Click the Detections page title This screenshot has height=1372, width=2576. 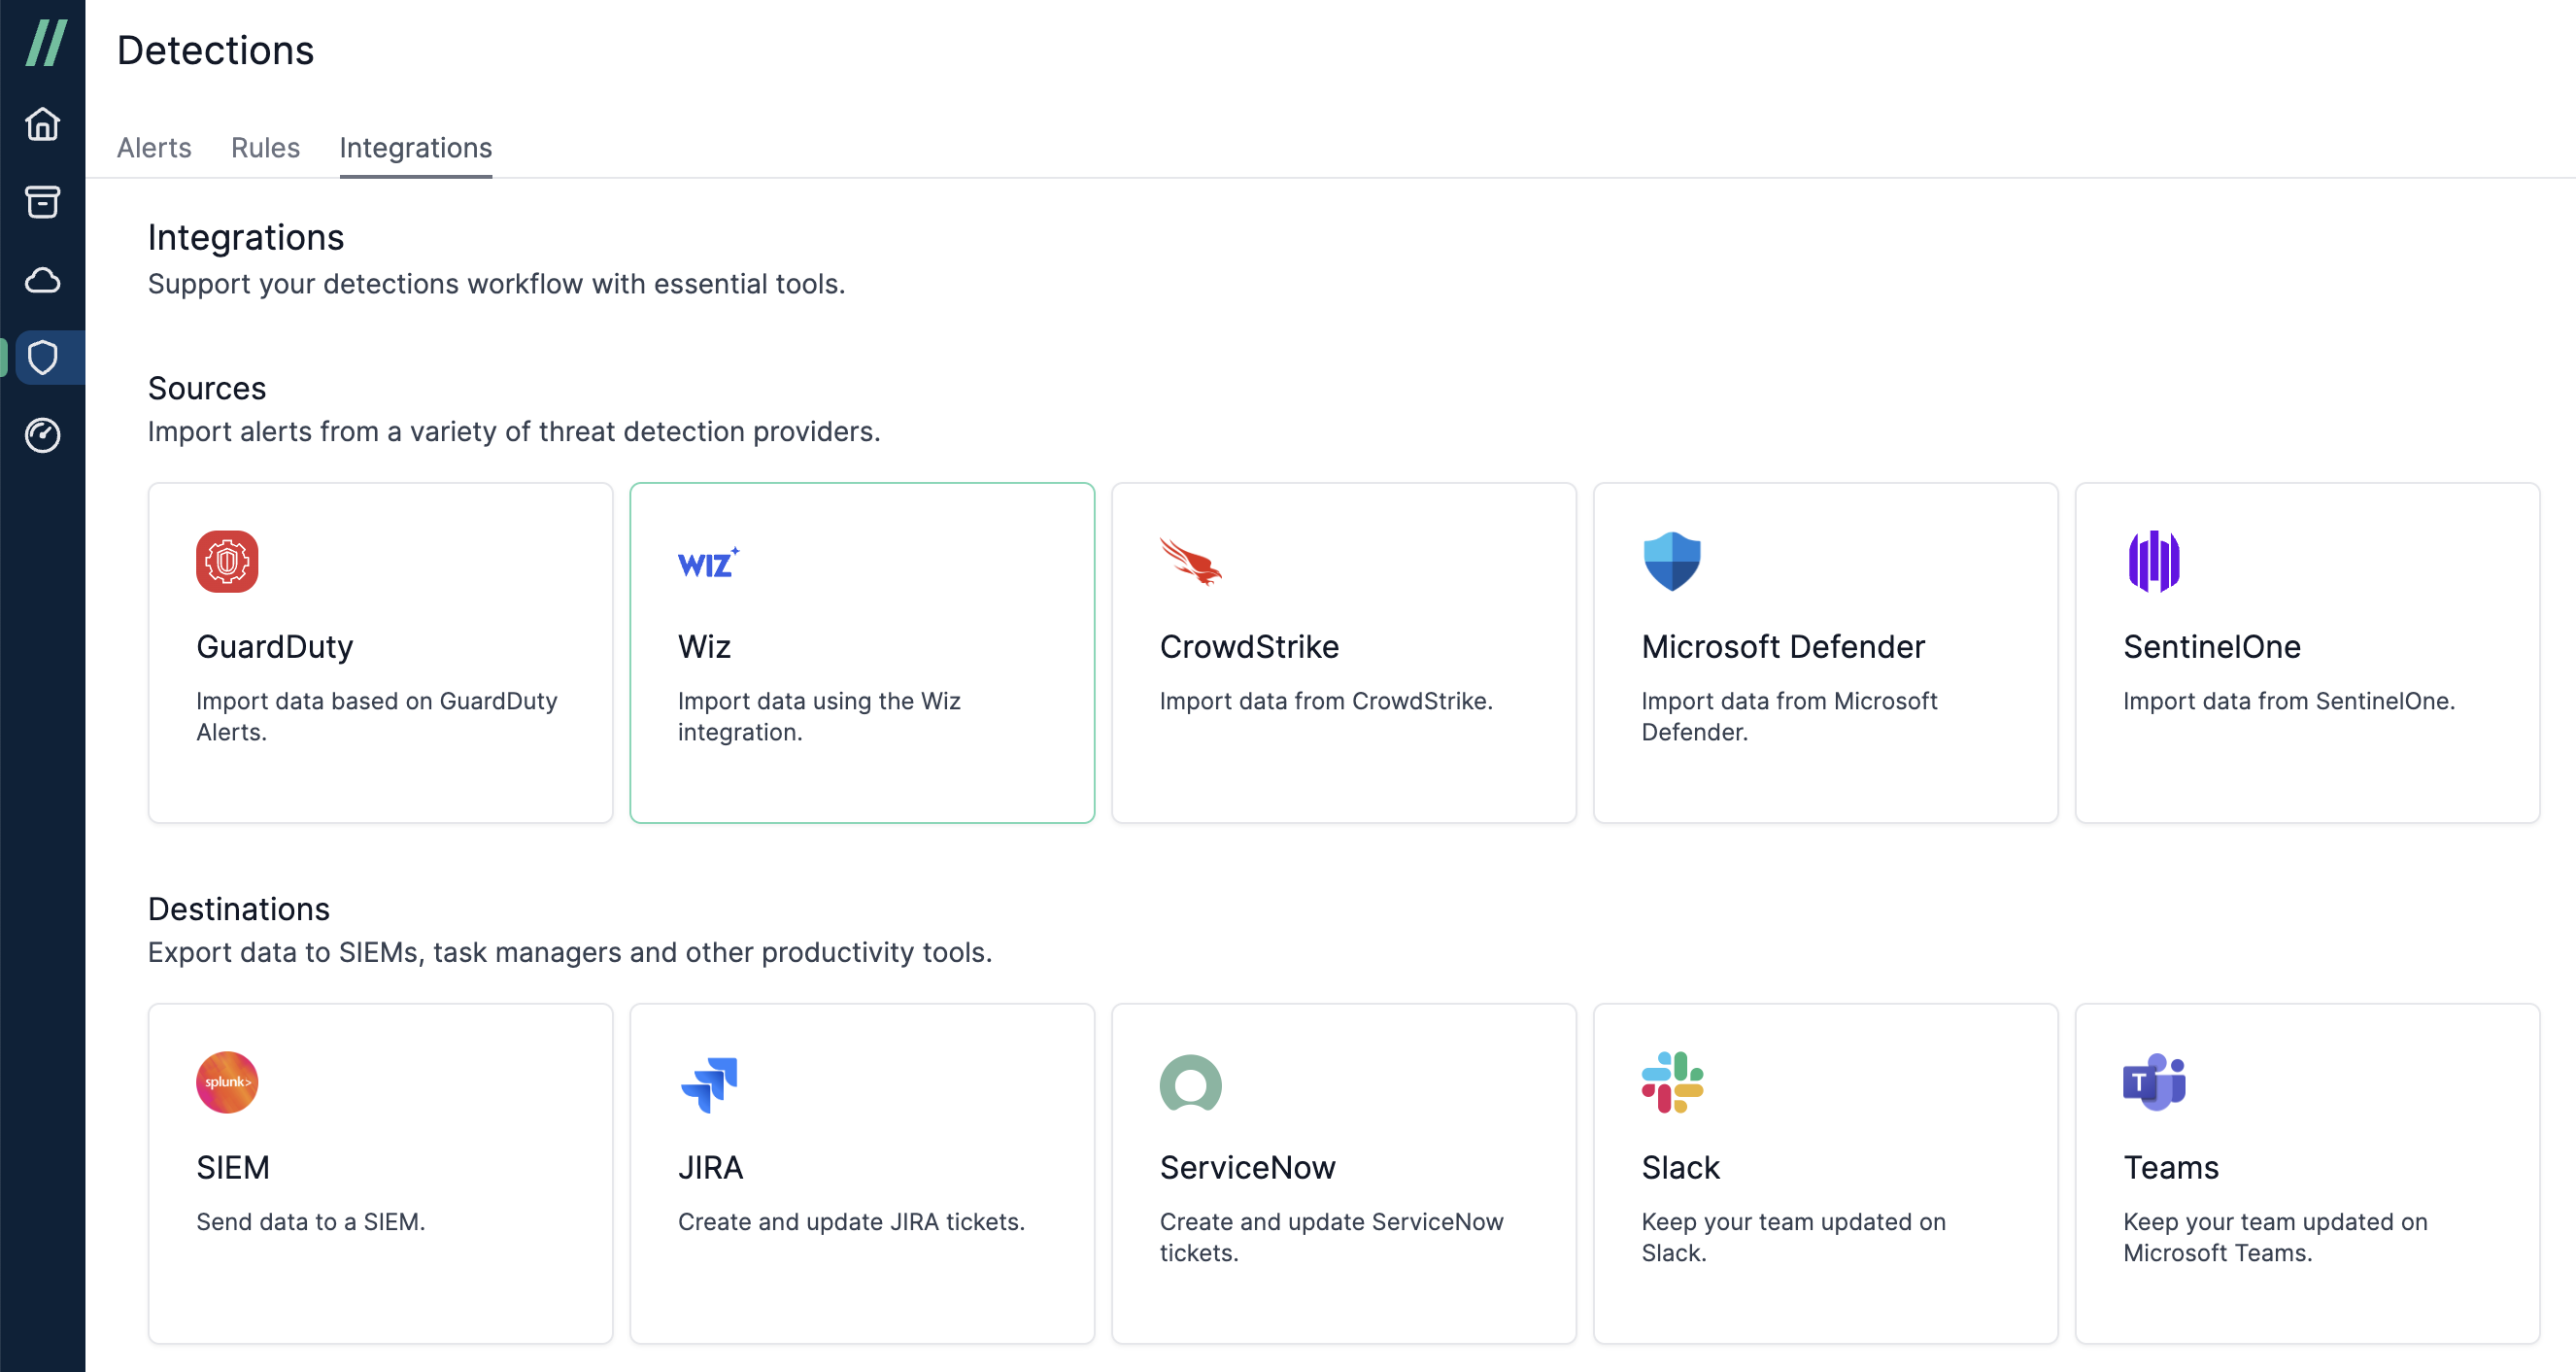[x=215, y=50]
